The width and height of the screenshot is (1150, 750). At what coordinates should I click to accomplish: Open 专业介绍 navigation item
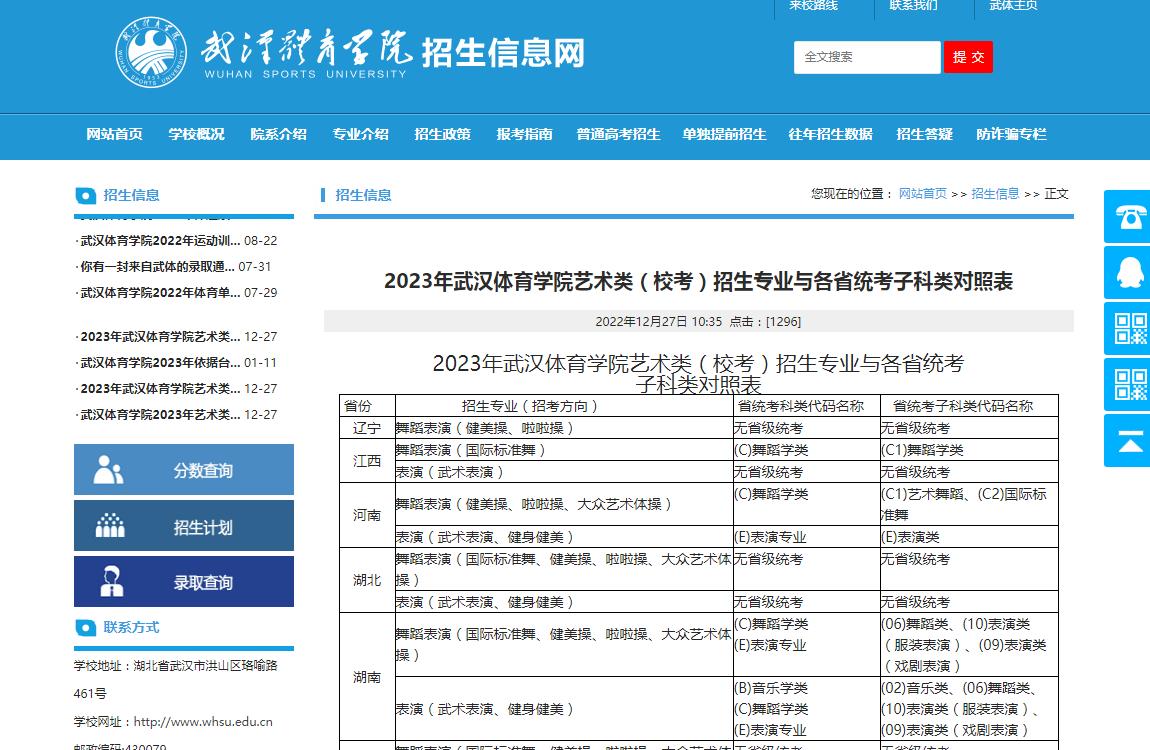pos(360,134)
